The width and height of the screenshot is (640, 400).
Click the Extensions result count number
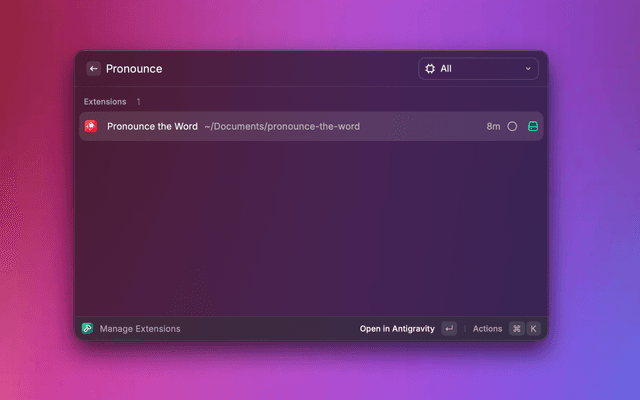138,101
